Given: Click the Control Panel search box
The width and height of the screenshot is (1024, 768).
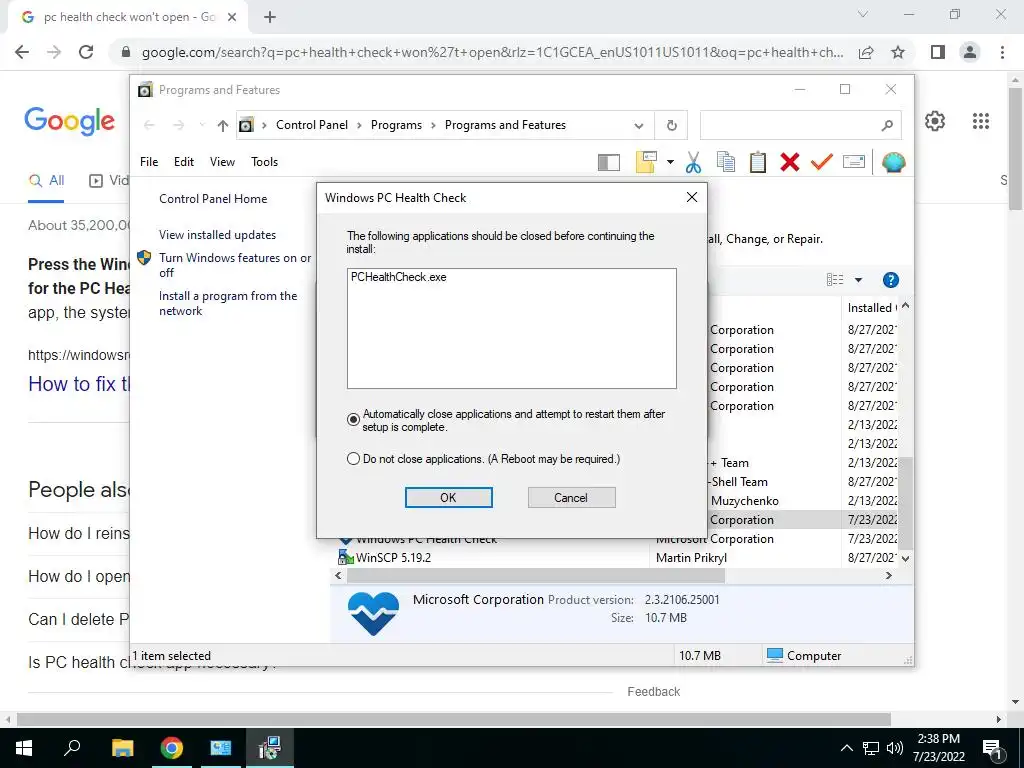Looking at the screenshot, I should pos(800,125).
